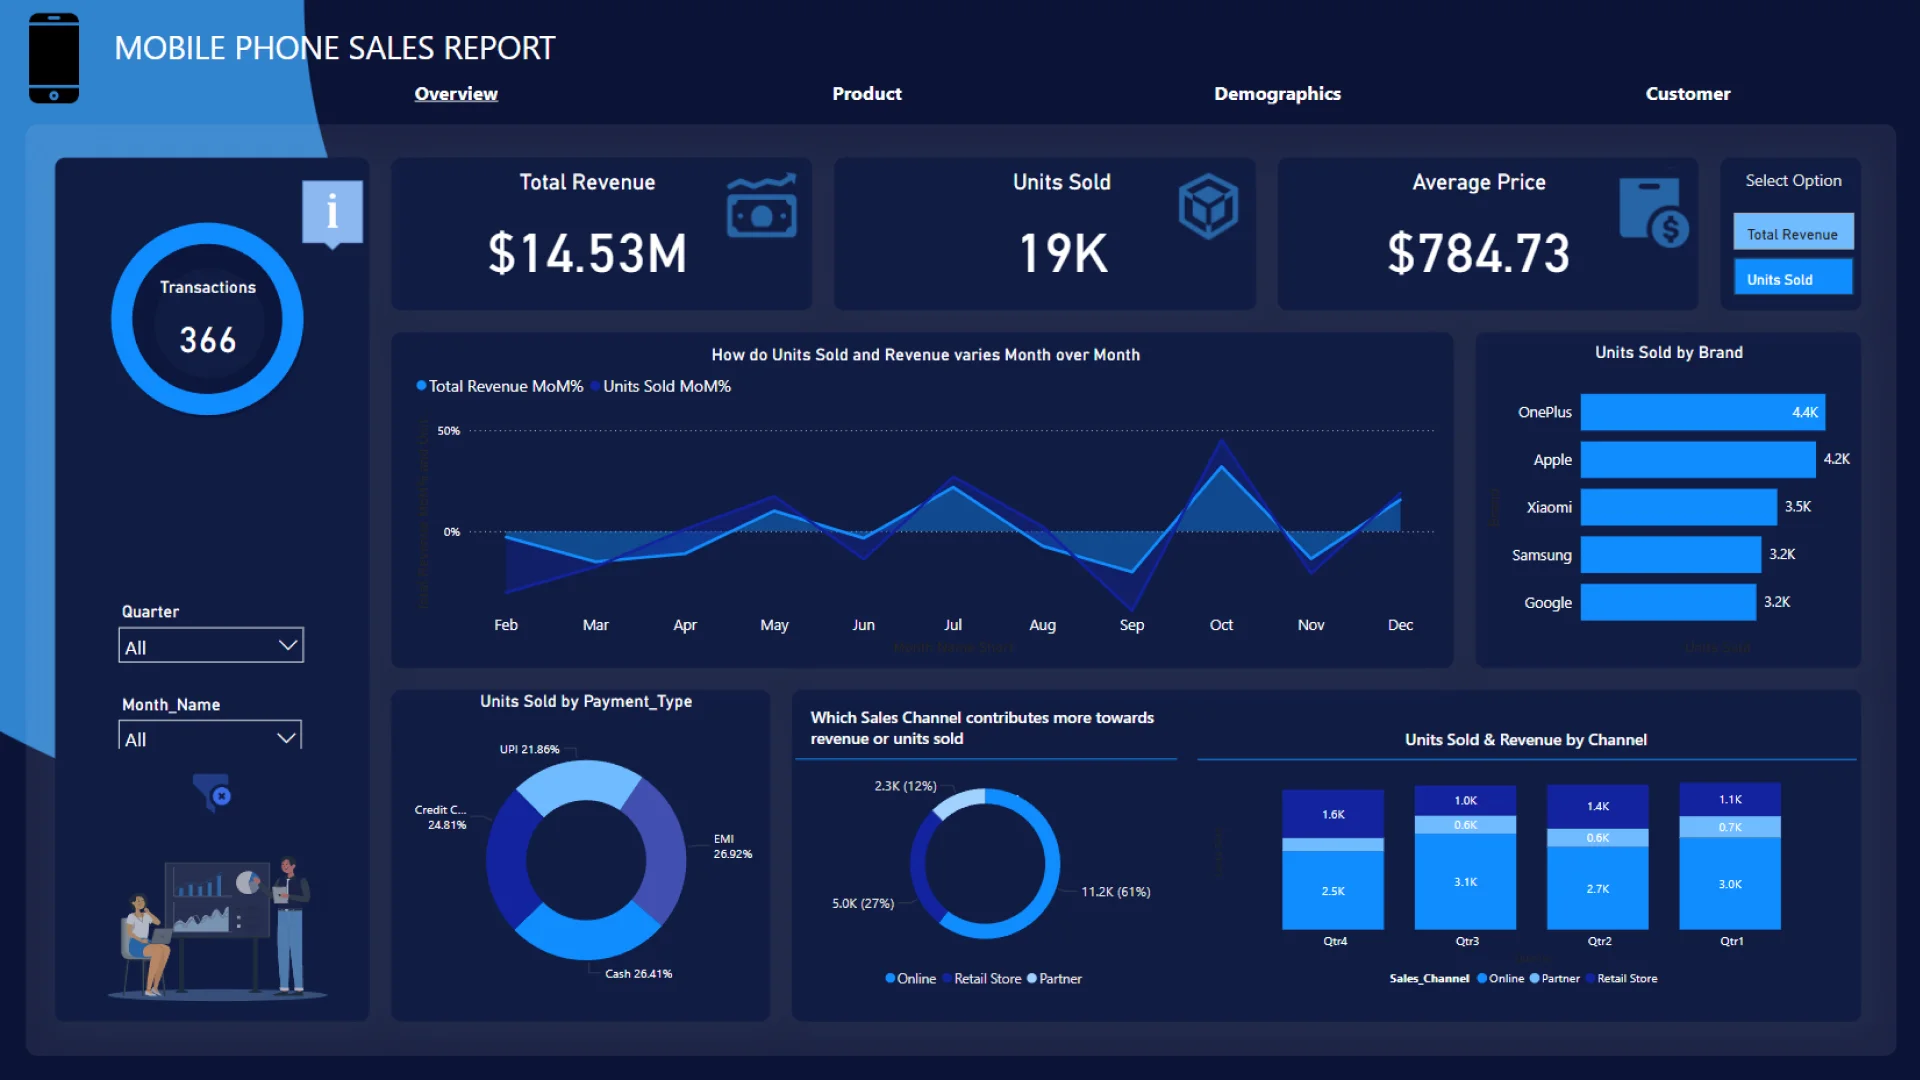Switch to the Demographics tab
Screen dimensions: 1920x1080
[x=1277, y=93]
